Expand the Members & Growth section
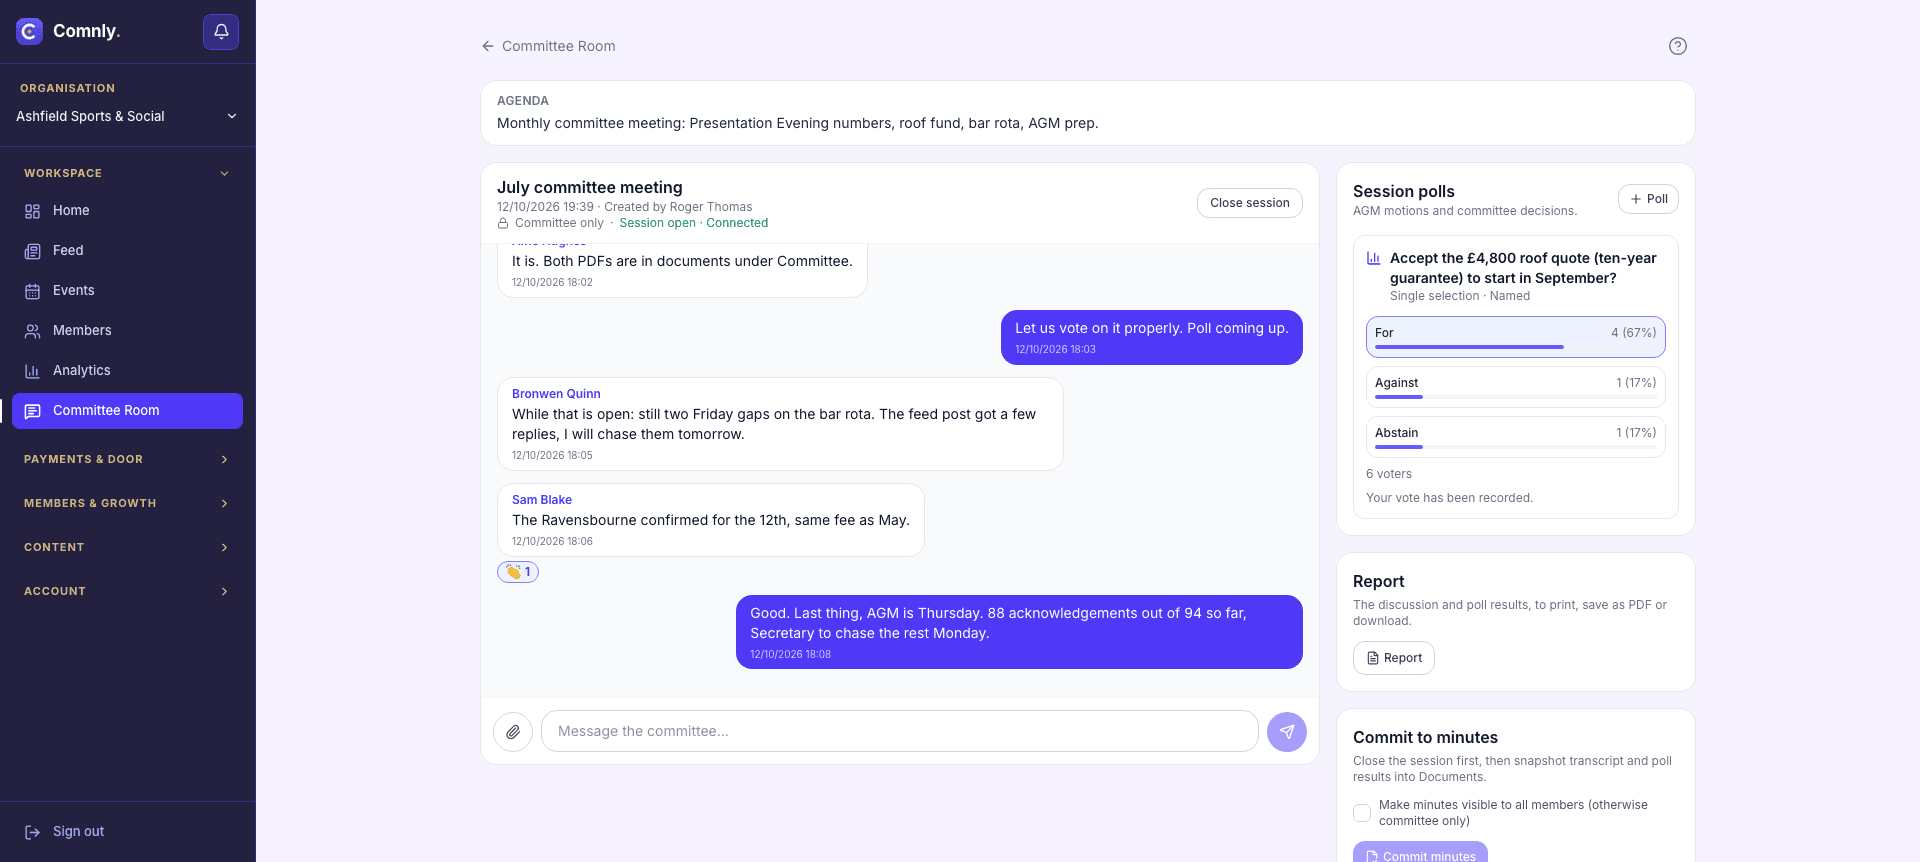The width and height of the screenshot is (1920, 862). [x=128, y=503]
